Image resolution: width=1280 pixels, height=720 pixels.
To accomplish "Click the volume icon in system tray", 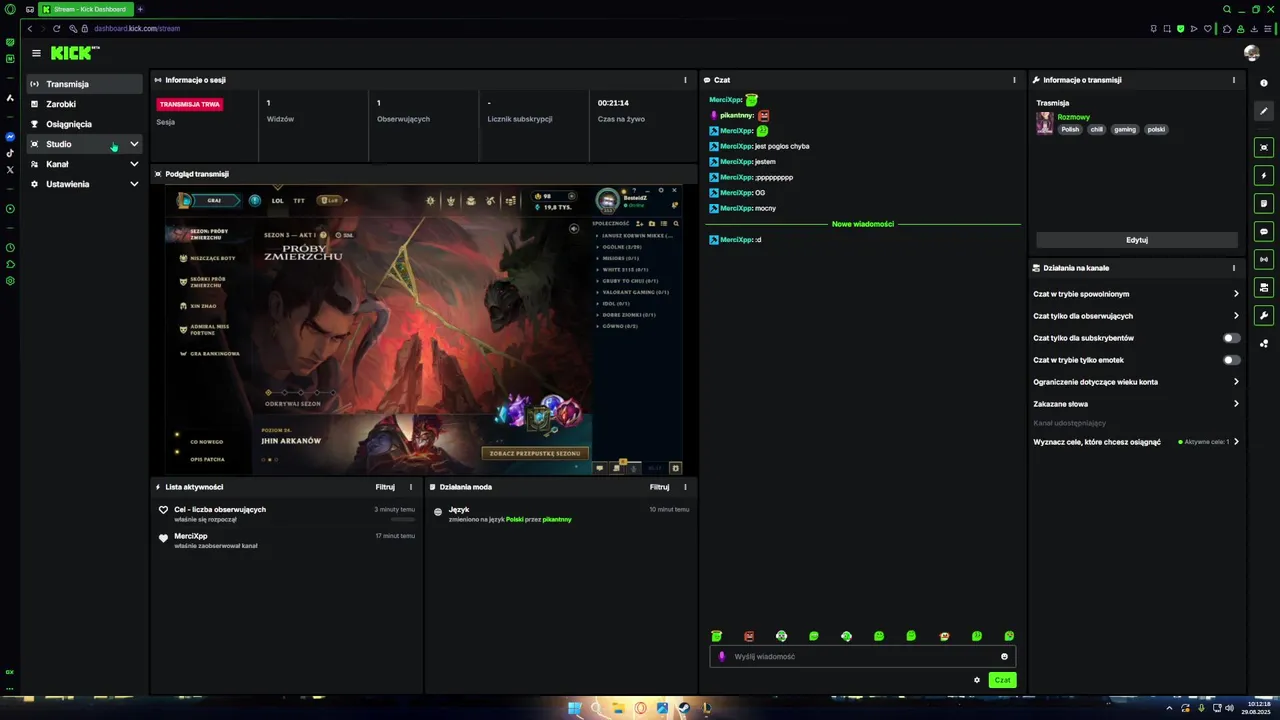I will [x=1229, y=708].
